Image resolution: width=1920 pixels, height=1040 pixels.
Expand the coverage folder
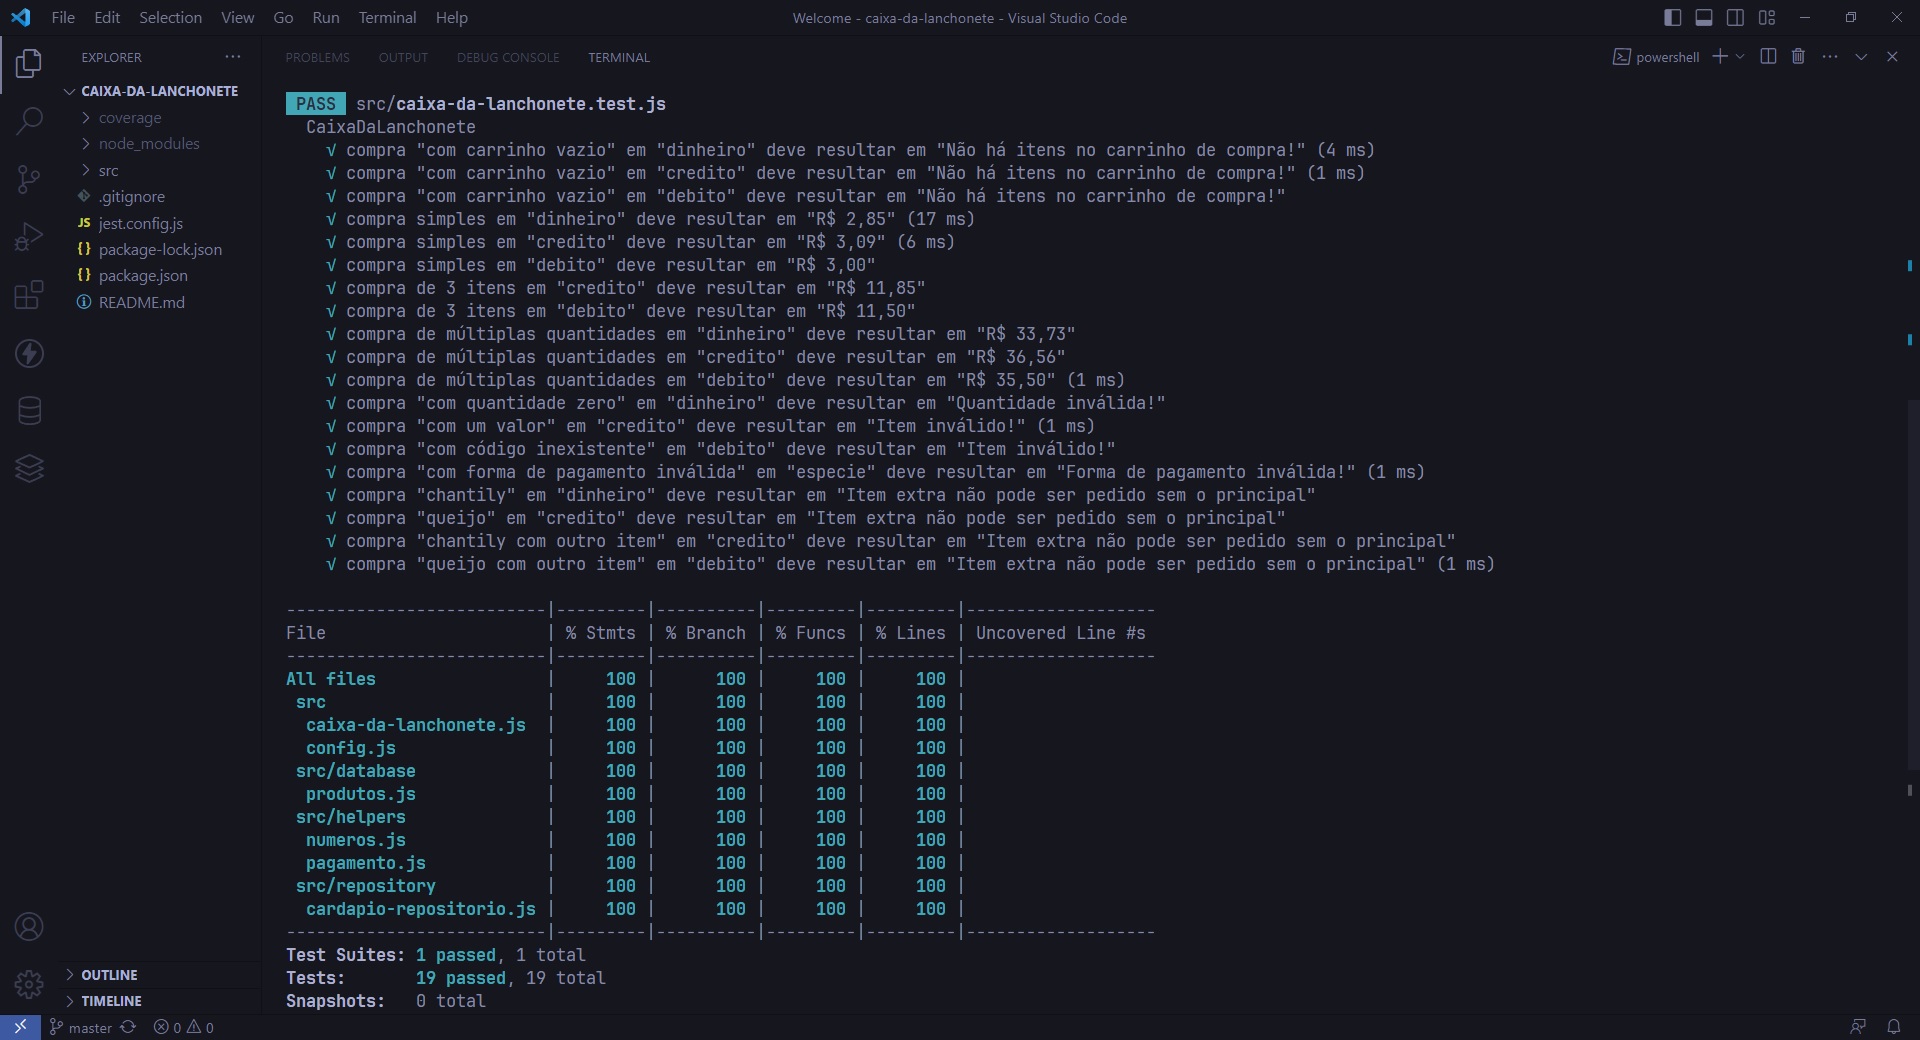tap(160, 118)
